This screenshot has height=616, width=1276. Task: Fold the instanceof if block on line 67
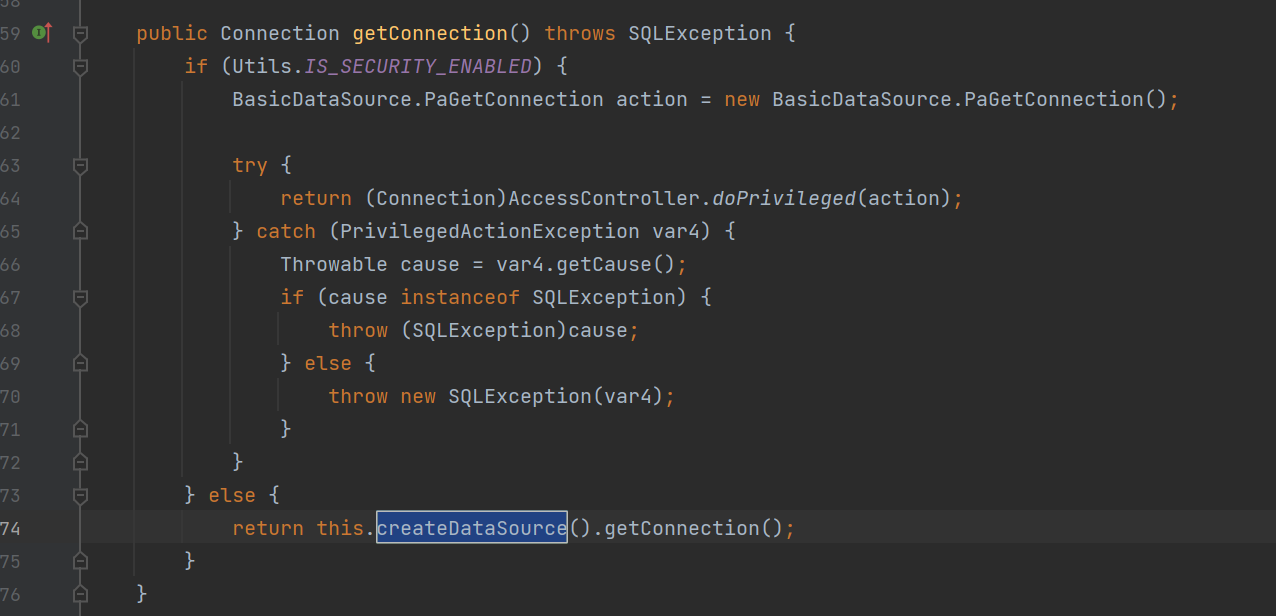80,298
